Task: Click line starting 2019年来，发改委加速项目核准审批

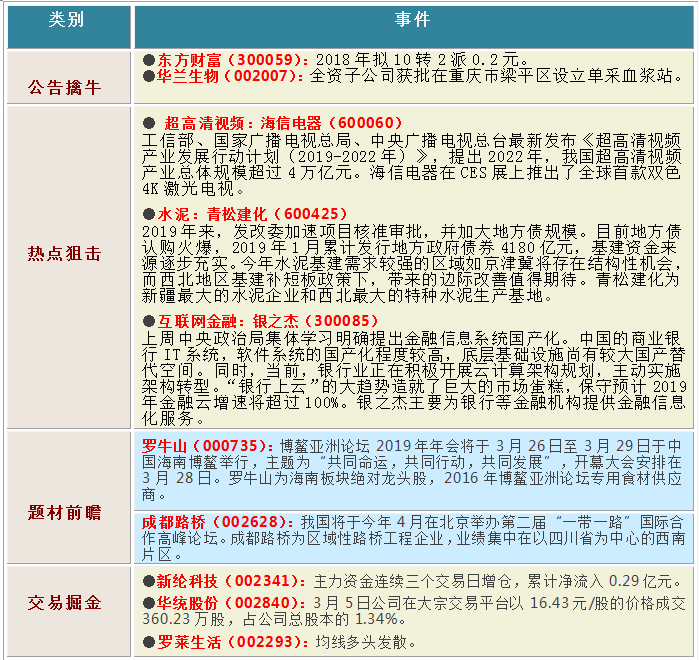Action: [x=411, y=232]
